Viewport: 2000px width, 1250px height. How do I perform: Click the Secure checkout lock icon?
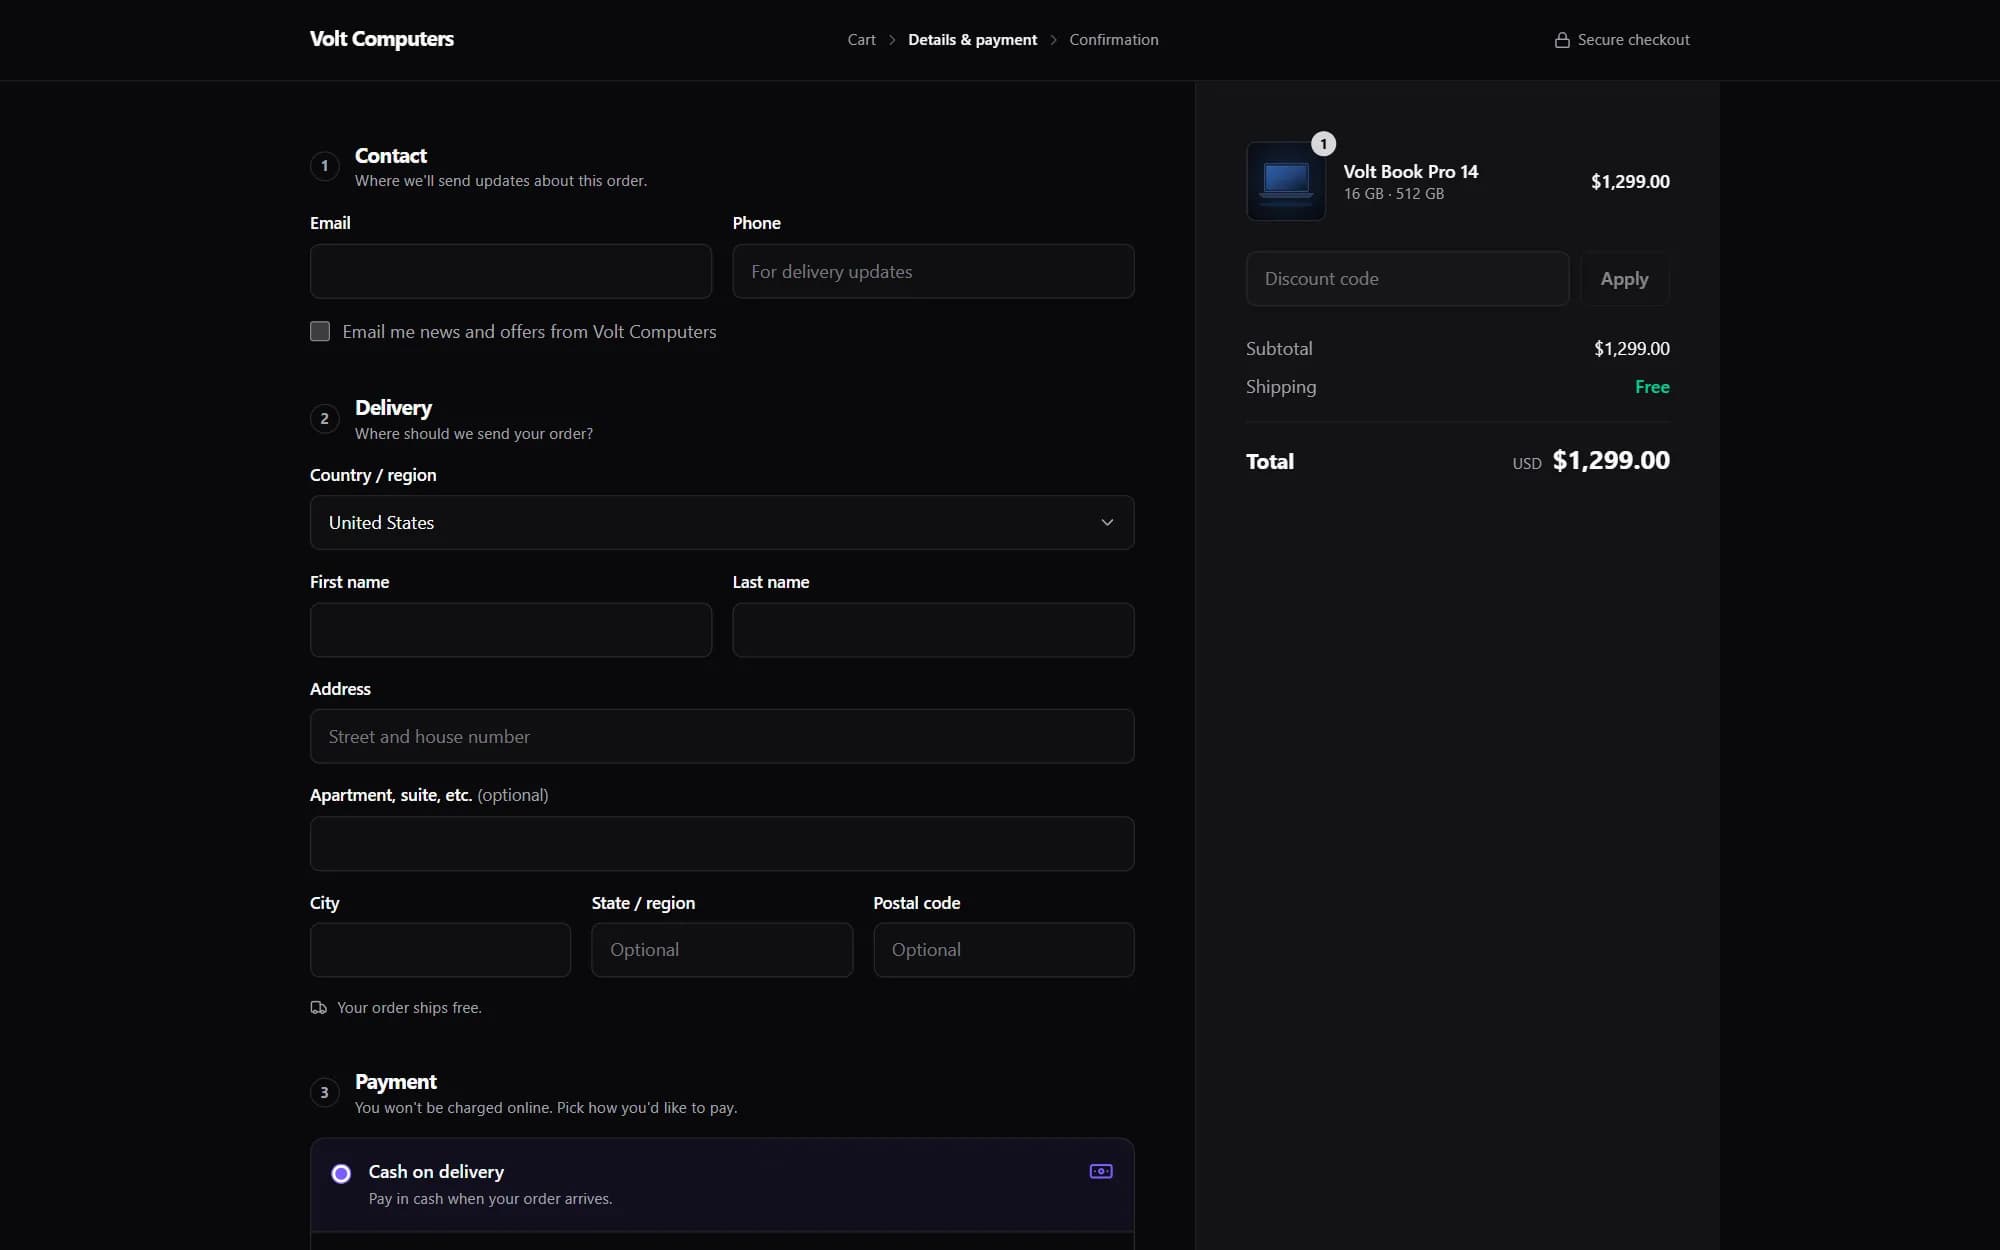(x=1561, y=40)
